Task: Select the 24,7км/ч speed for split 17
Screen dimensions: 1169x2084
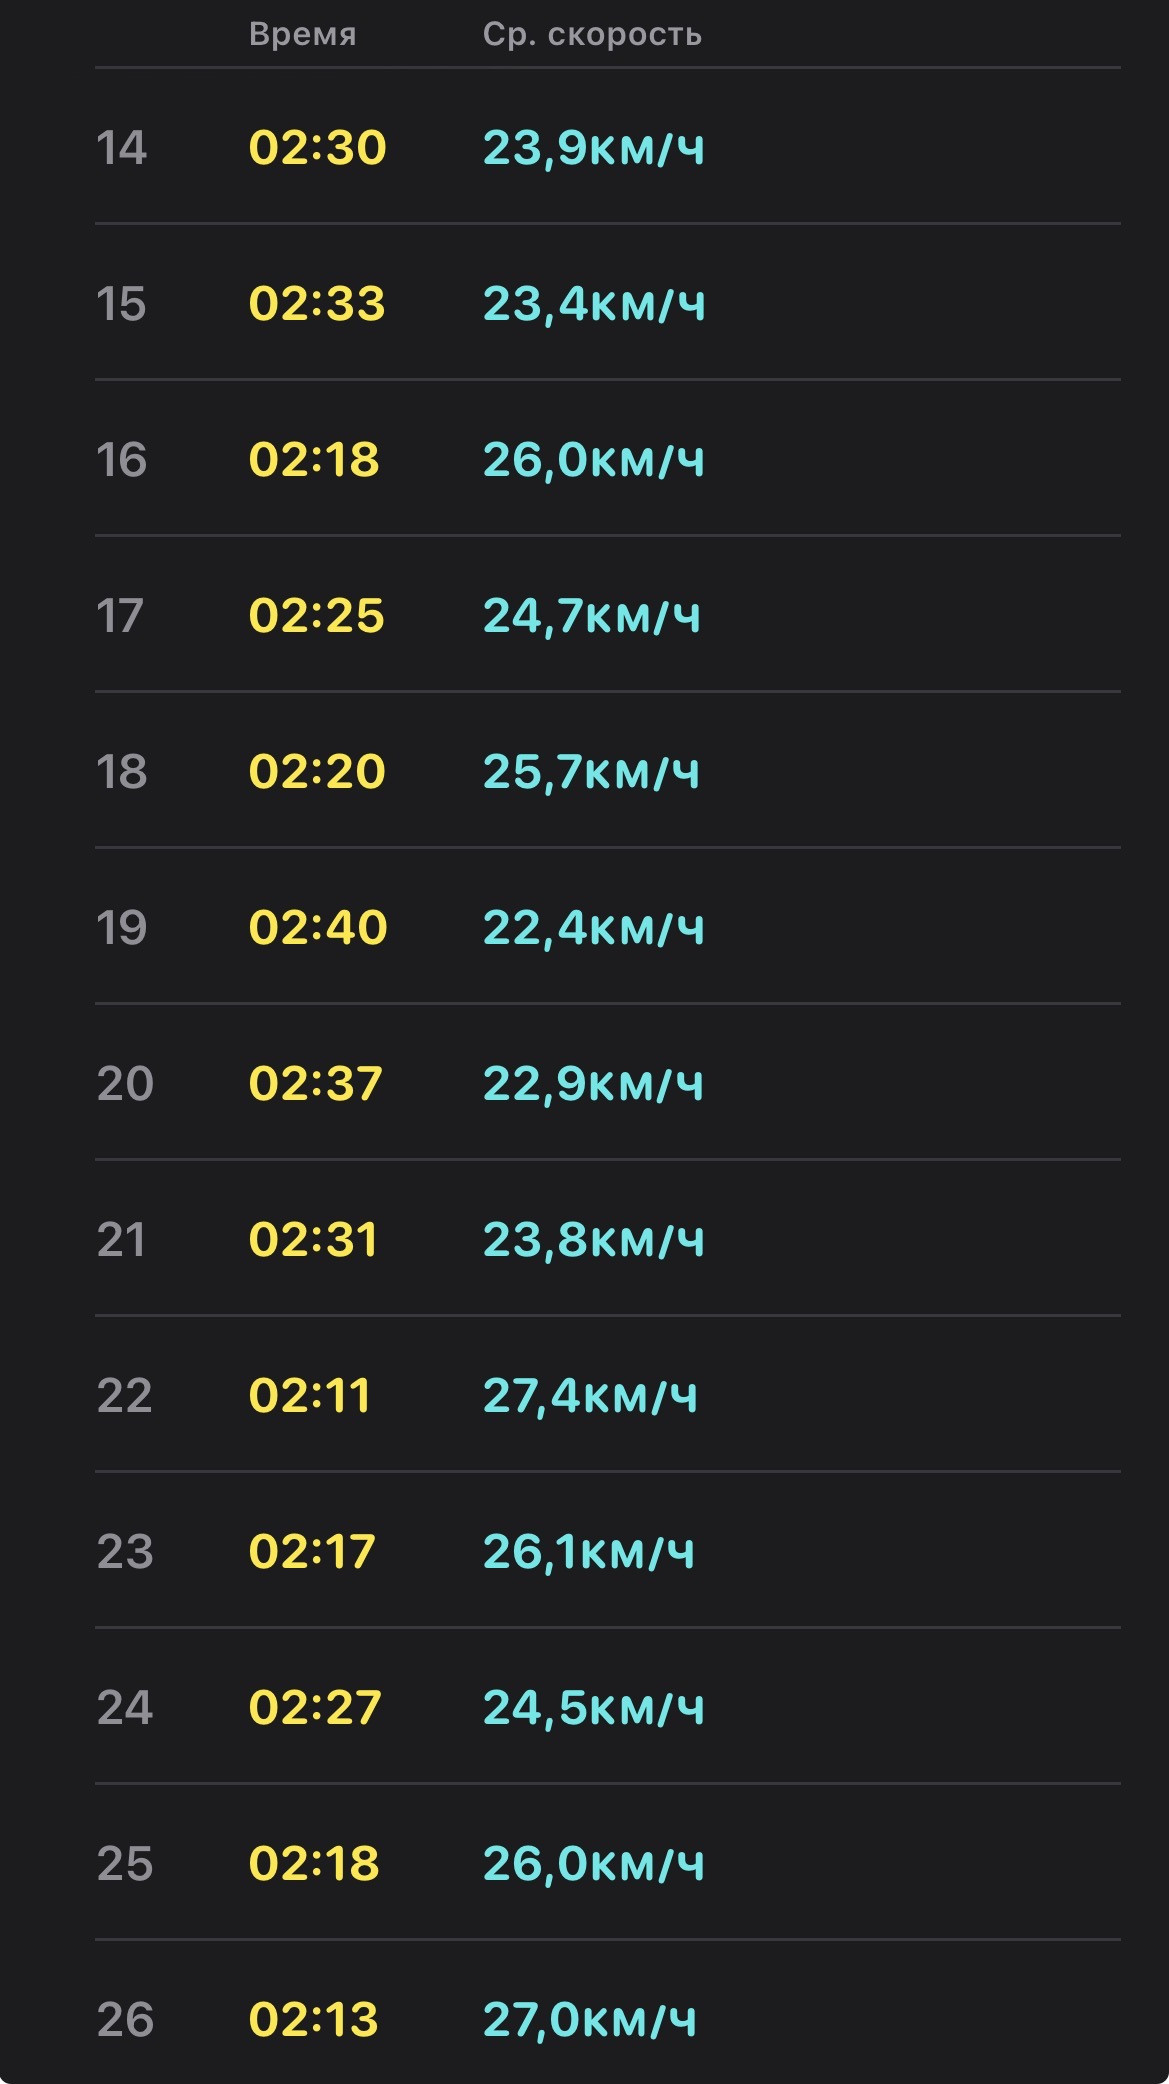Action: point(592,616)
